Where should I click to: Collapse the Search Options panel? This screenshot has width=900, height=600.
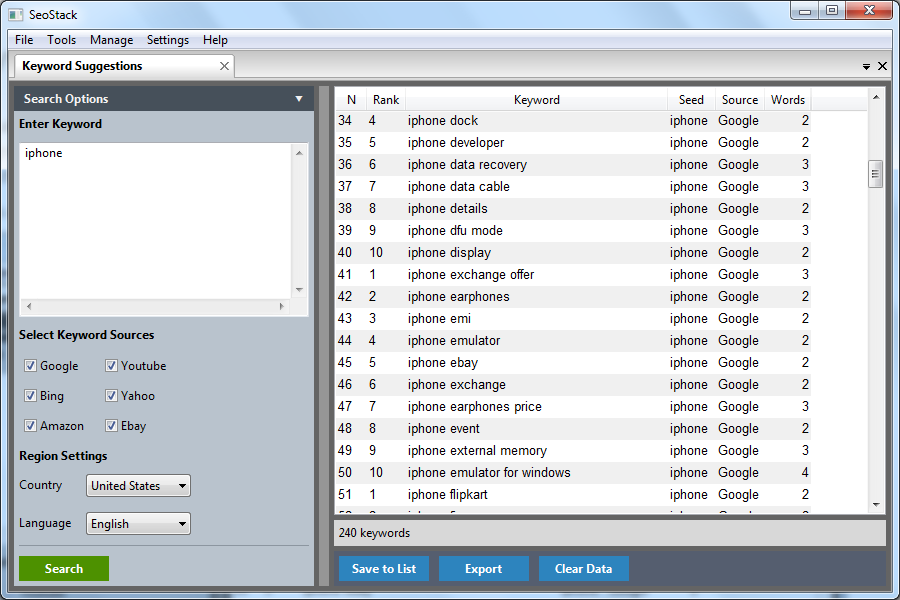coord(298,99)
